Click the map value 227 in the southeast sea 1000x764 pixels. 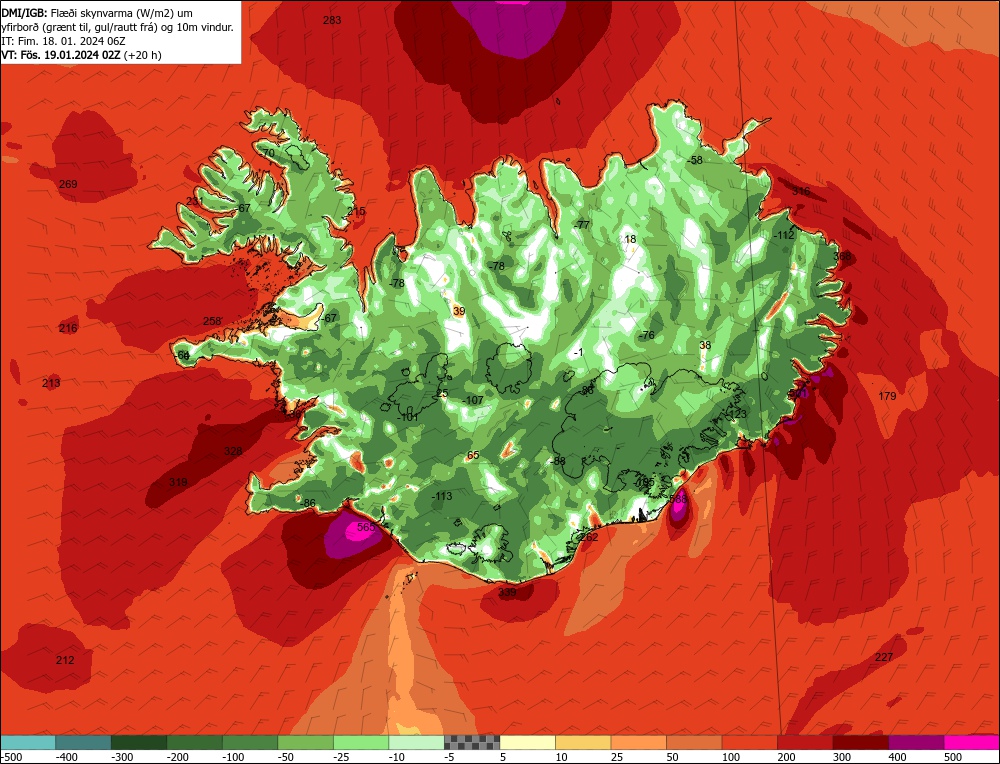point(883,657)
